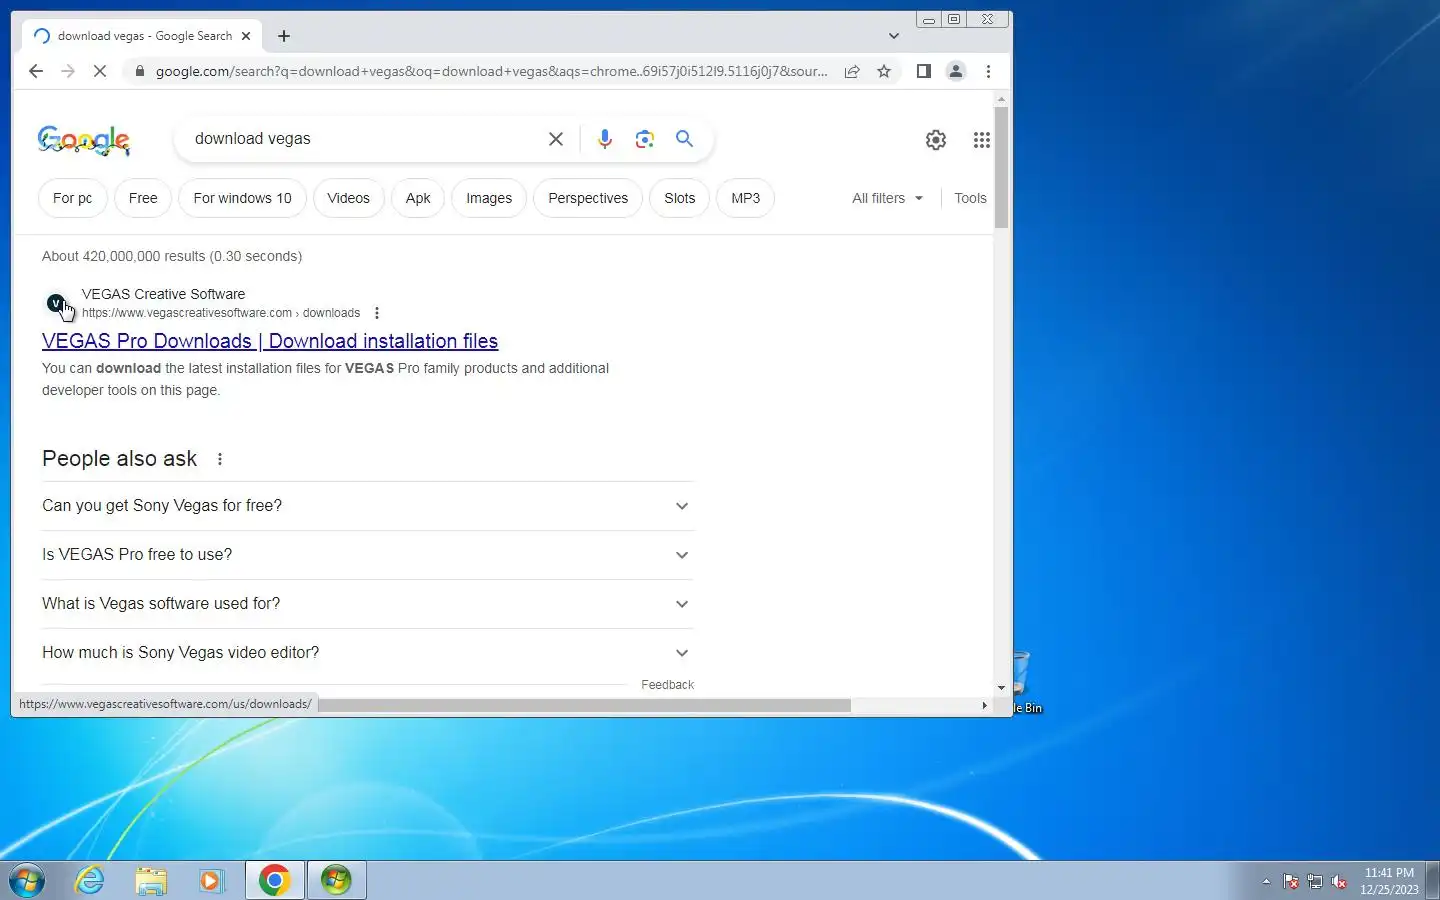Stop page loading with X button
This screenshot has width=1440, height=900.
[x=100, y=71]
